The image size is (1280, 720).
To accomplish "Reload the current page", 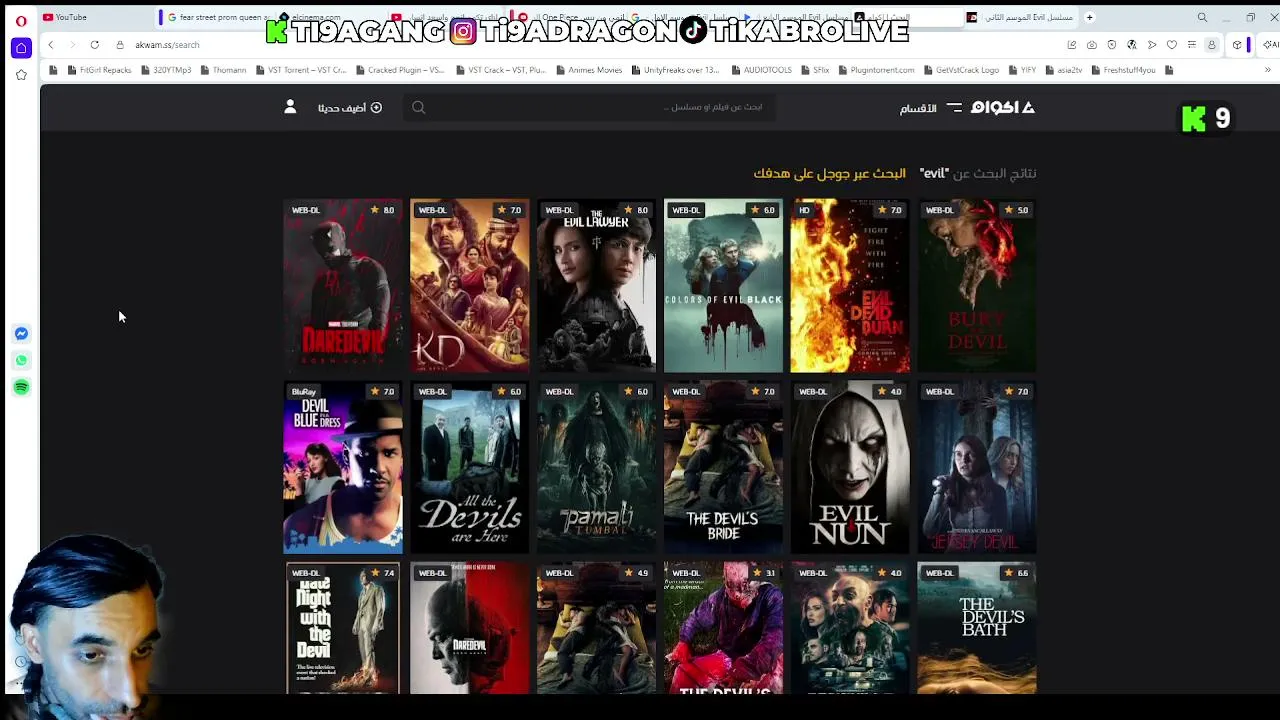I will click(x=94, y=45).
